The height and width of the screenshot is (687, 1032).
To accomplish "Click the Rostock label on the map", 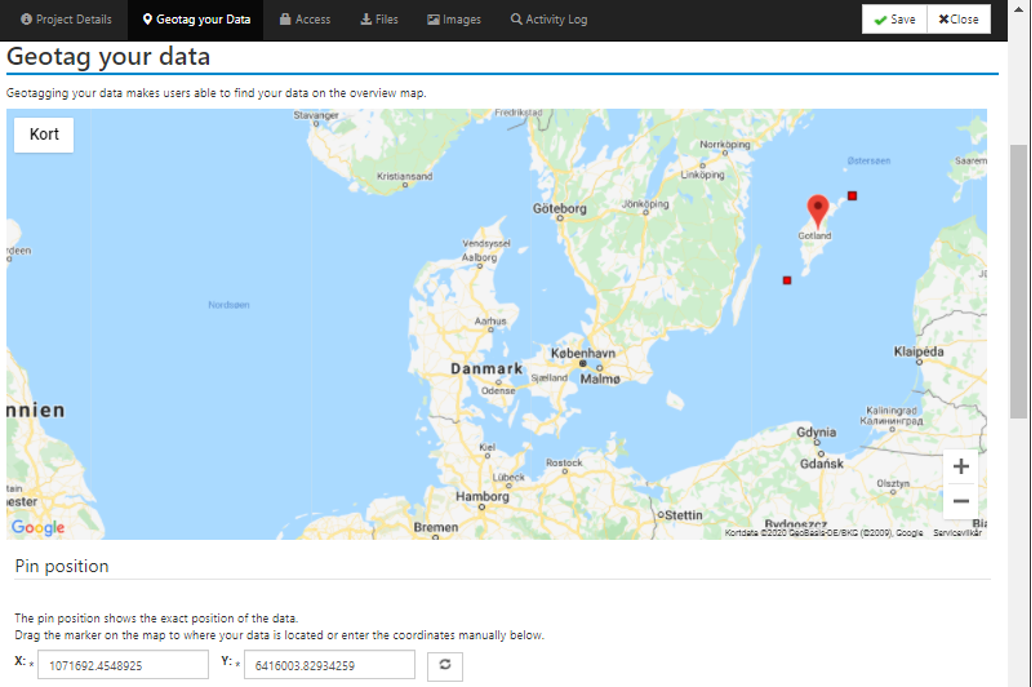I will pyautogui.click(x=564, y=463).
